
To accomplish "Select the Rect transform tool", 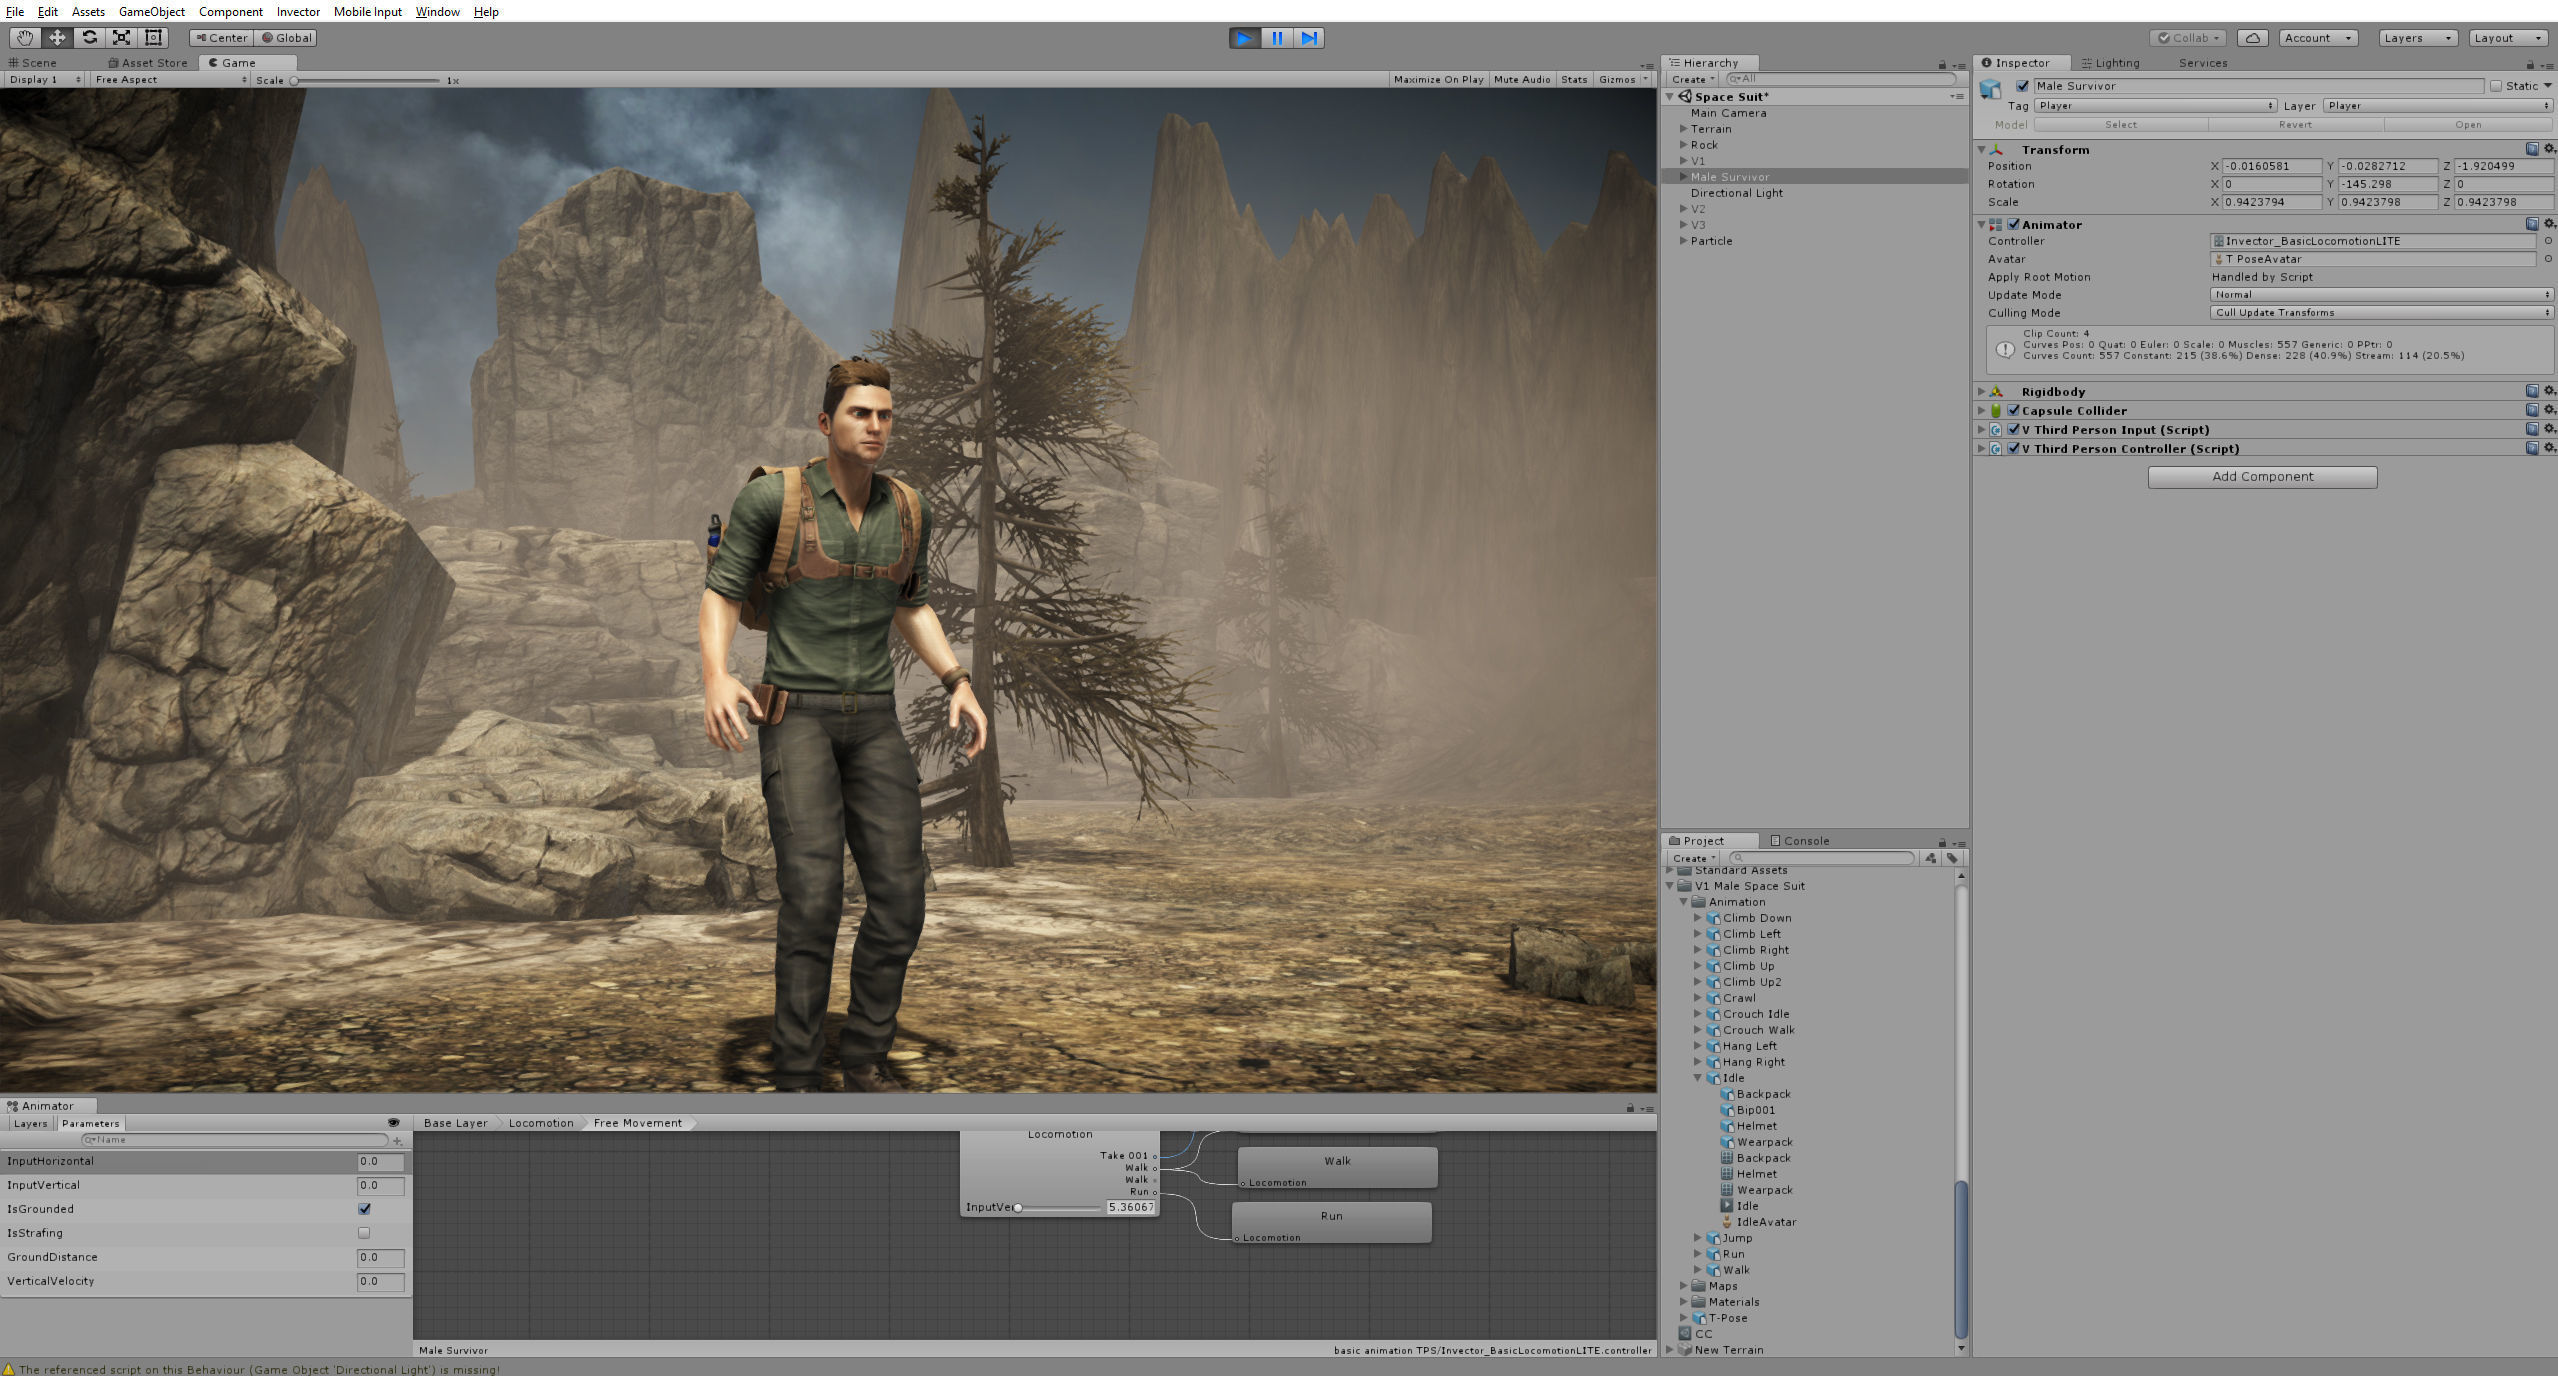I will pos(153,38).
